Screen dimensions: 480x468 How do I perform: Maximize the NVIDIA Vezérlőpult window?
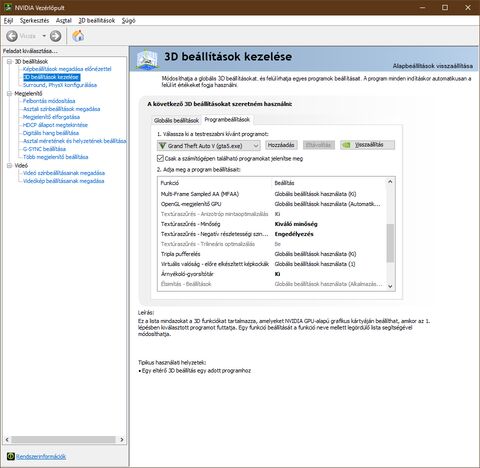pyautogui.click(x=445, y=7)
